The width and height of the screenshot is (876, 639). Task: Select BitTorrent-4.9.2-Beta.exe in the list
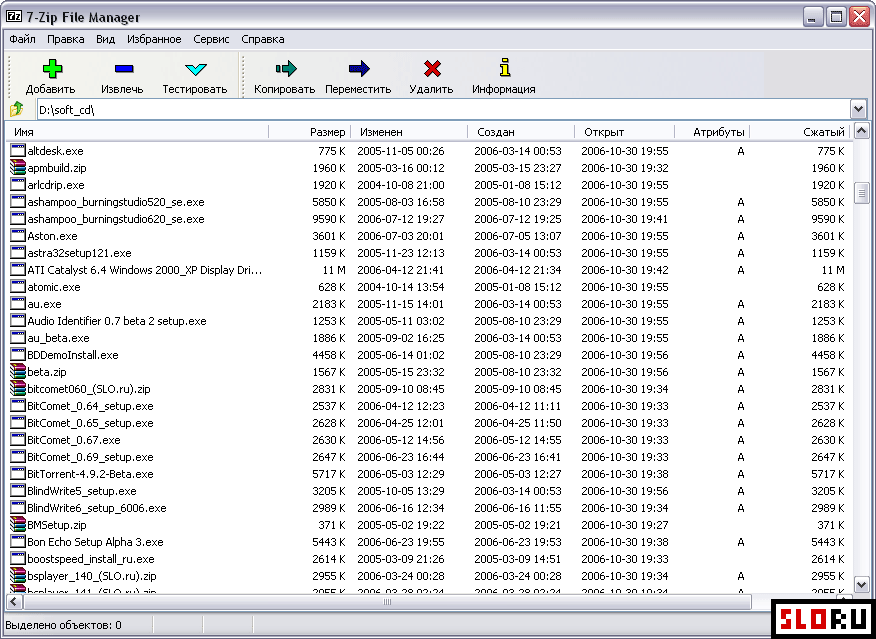(x=90, y=474)
